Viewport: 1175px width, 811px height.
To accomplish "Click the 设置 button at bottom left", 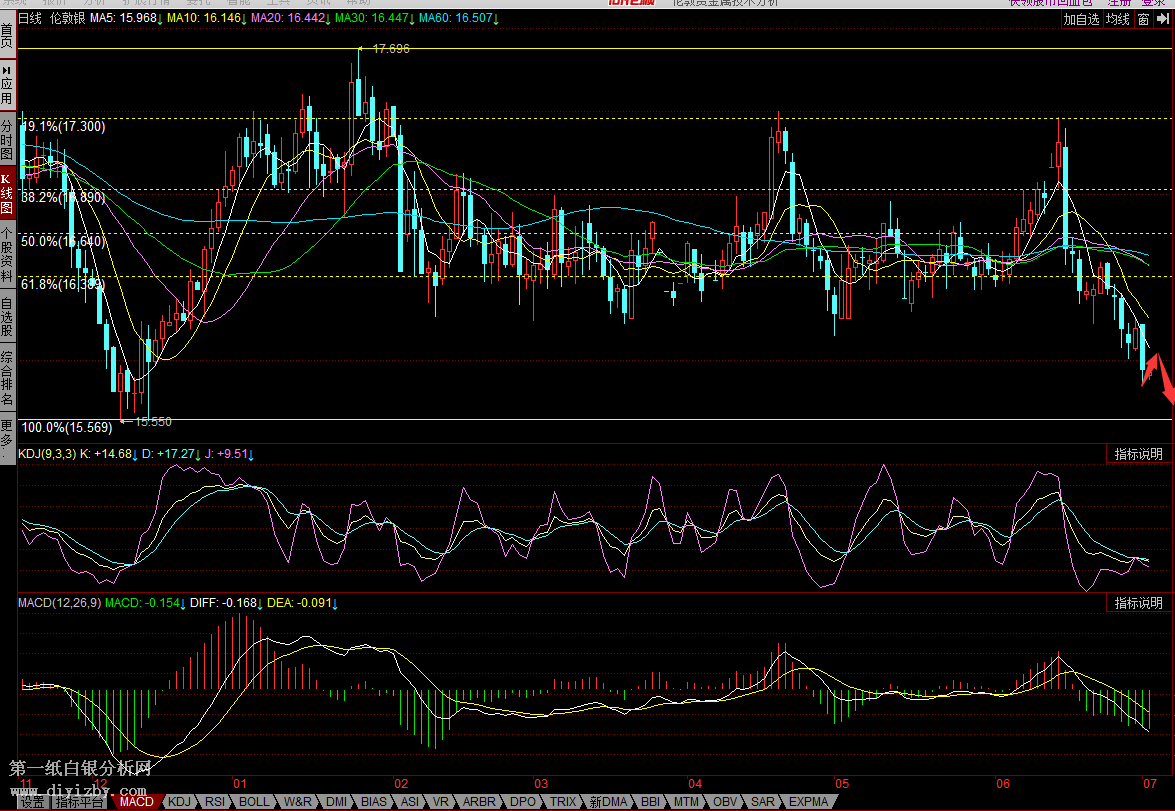I will (32, 802).
